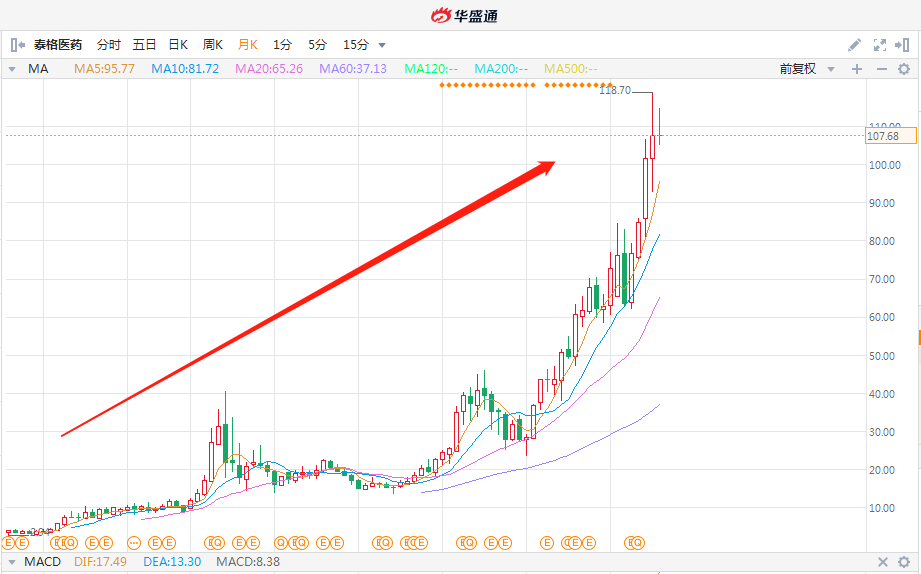Image resolution: width=921 pixels, height=574 pixels.
Task: Expand the MA indicator selector arrow
Action: [x=12, y=69]
